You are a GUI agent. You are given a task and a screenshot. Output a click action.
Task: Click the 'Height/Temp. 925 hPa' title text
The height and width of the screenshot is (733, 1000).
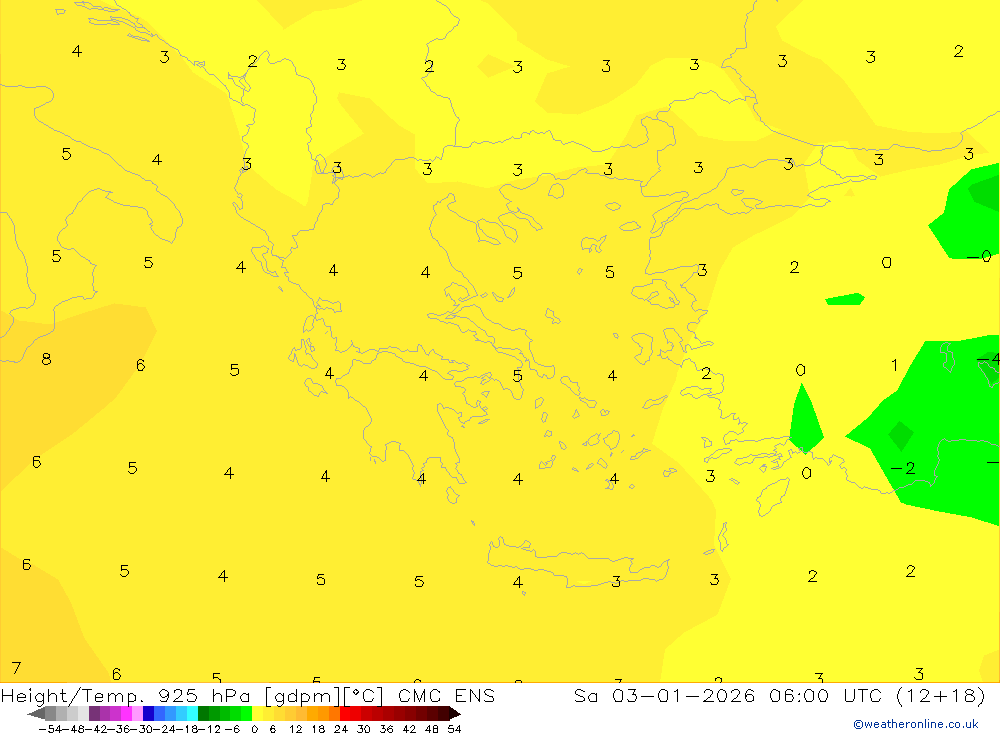[128, 696]
